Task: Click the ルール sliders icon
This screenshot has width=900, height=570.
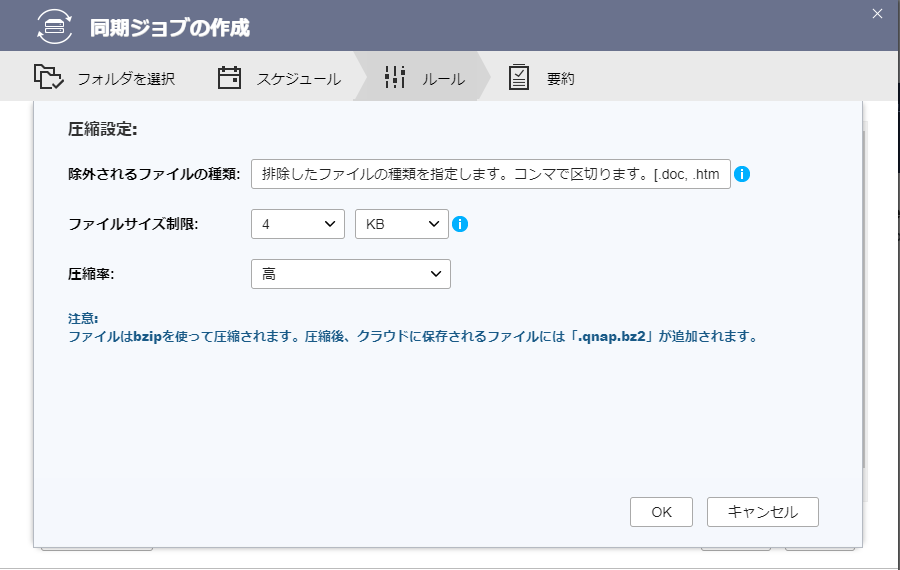Action: [x=395, y=78]
